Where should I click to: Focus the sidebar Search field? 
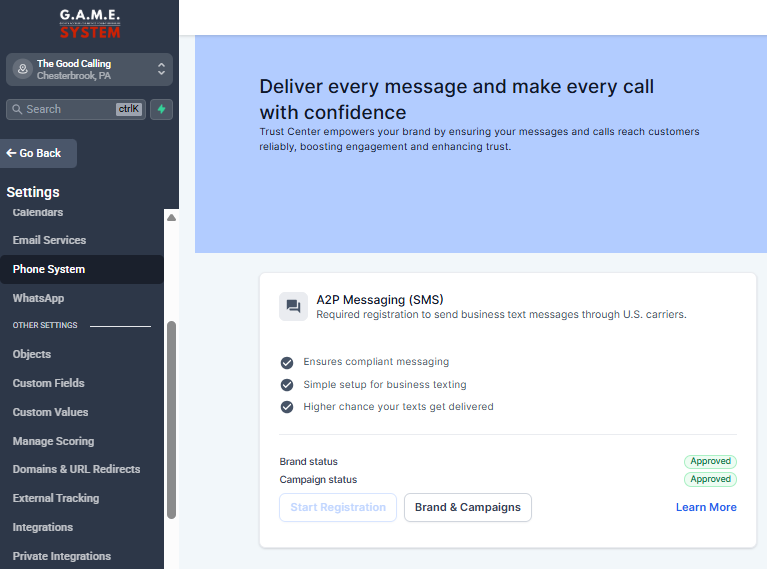pyautogui.click(x=76, y=109)
